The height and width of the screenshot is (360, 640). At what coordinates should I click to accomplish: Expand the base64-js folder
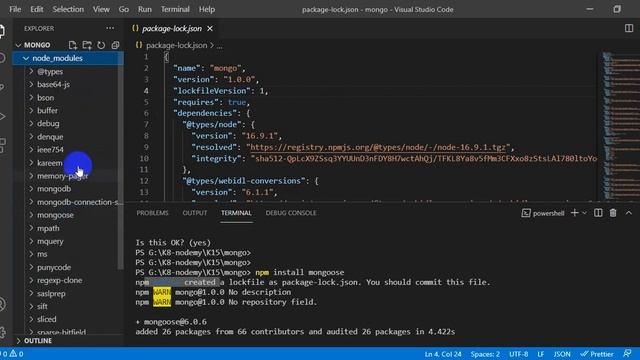(x=53, y=84)
